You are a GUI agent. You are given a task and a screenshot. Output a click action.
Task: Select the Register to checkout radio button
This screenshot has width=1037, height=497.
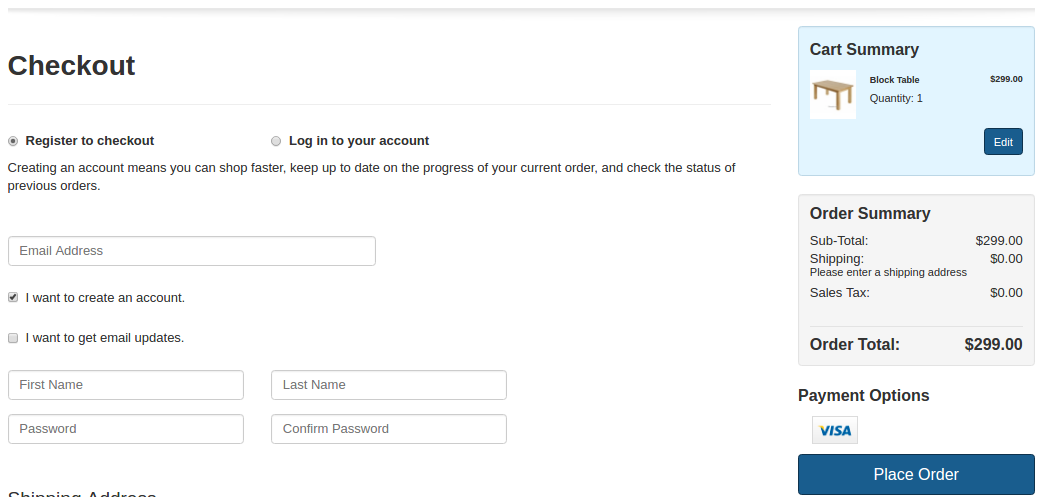pyautogui.click(x=13, y=141)
